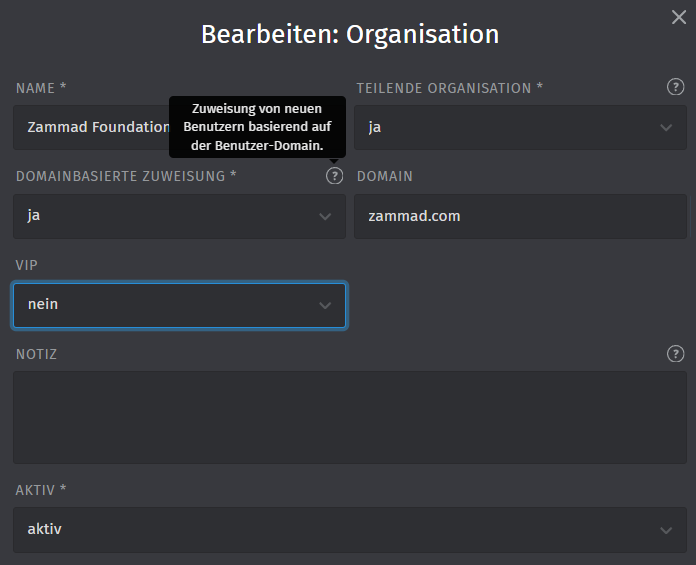Expand the Aktiv status dropdown
This screenshot has width=696, height=565.
point(349,529)
